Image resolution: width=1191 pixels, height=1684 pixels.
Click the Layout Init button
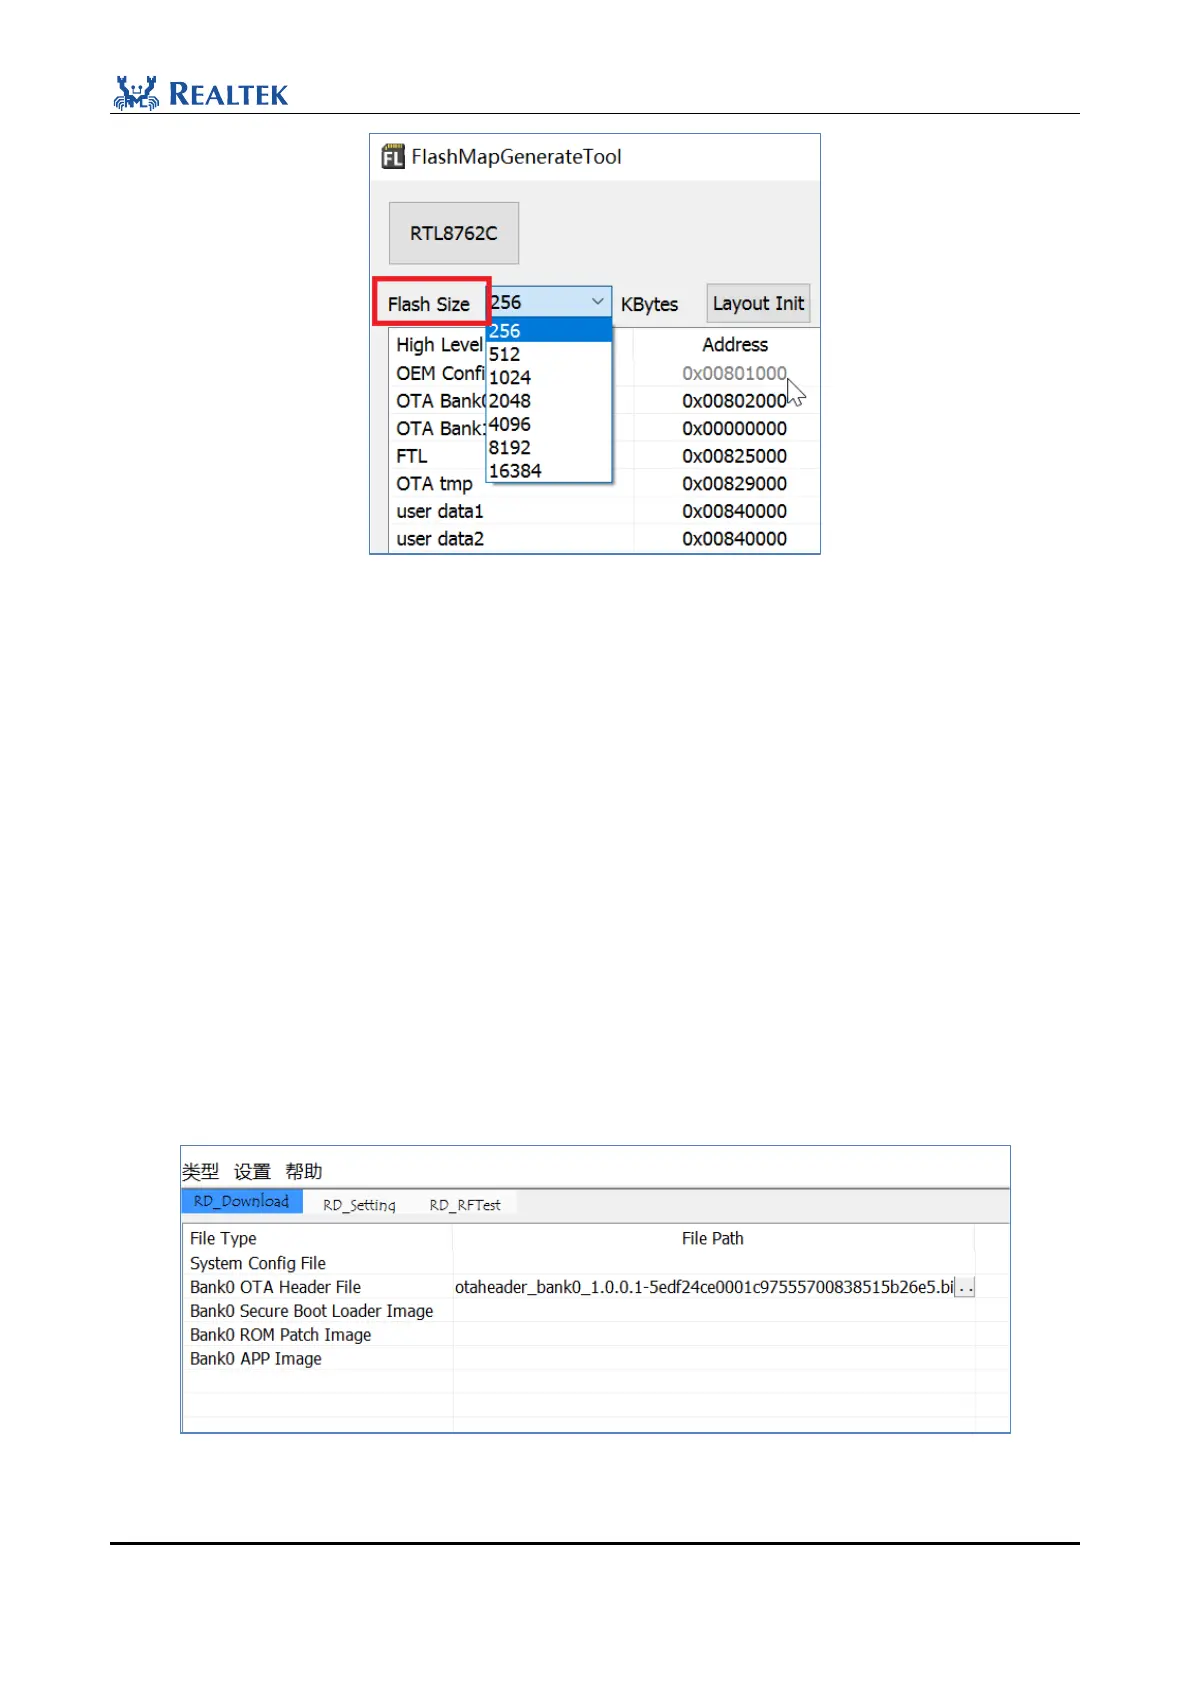pyautogui.click(x=758, y=303)
